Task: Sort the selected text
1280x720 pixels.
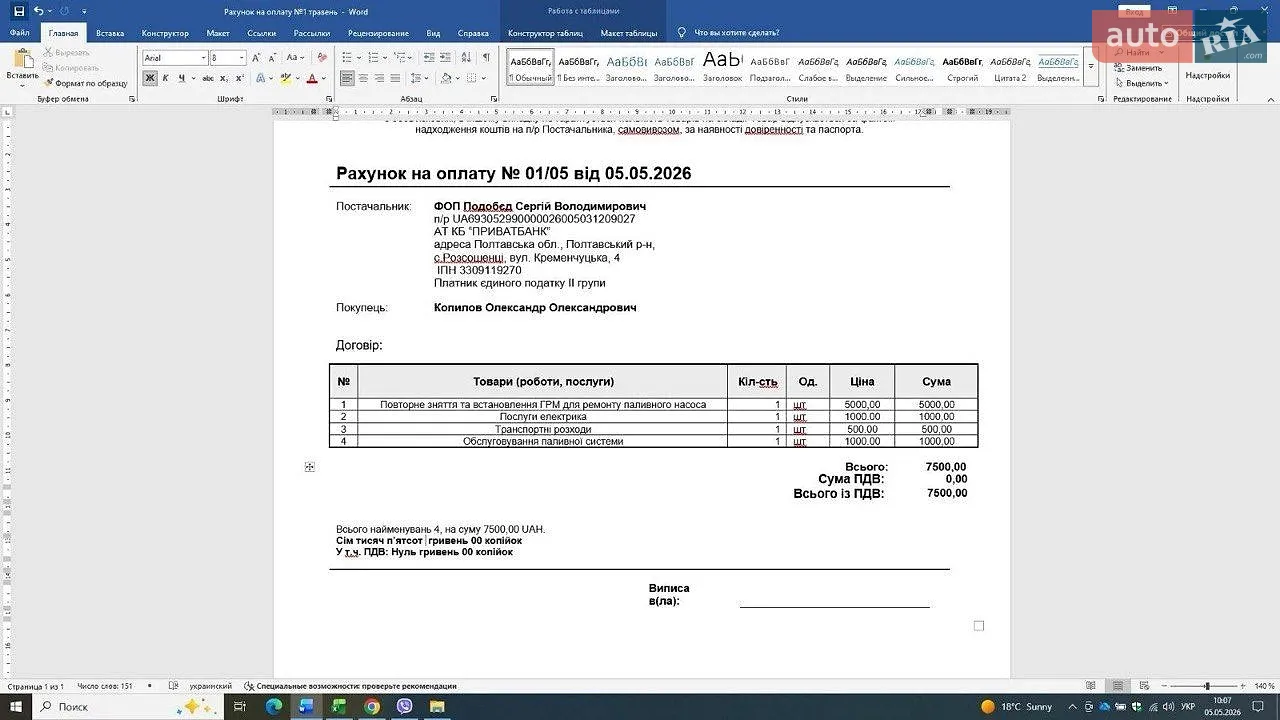Action: pyautogui.click(x=466, y=57)
